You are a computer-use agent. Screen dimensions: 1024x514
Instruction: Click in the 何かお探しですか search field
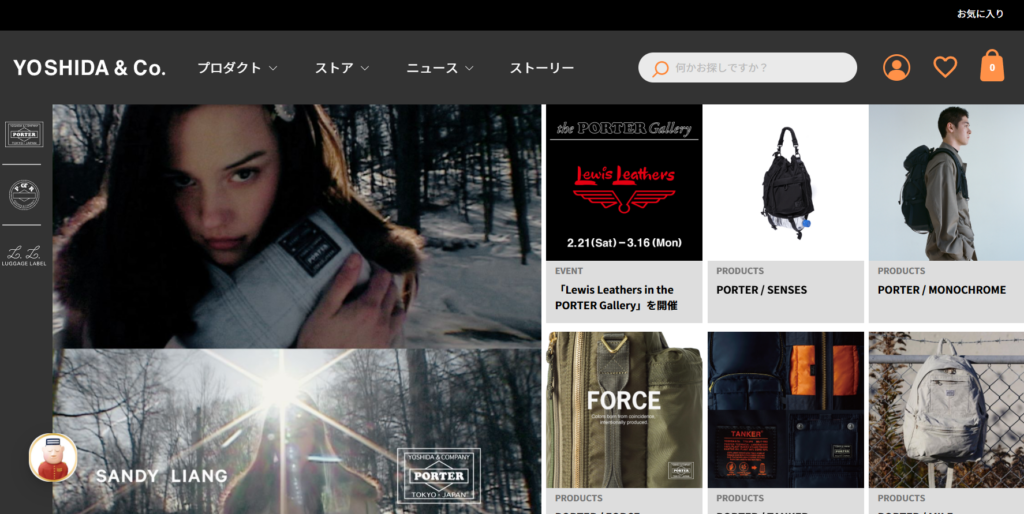coord(760,68)
